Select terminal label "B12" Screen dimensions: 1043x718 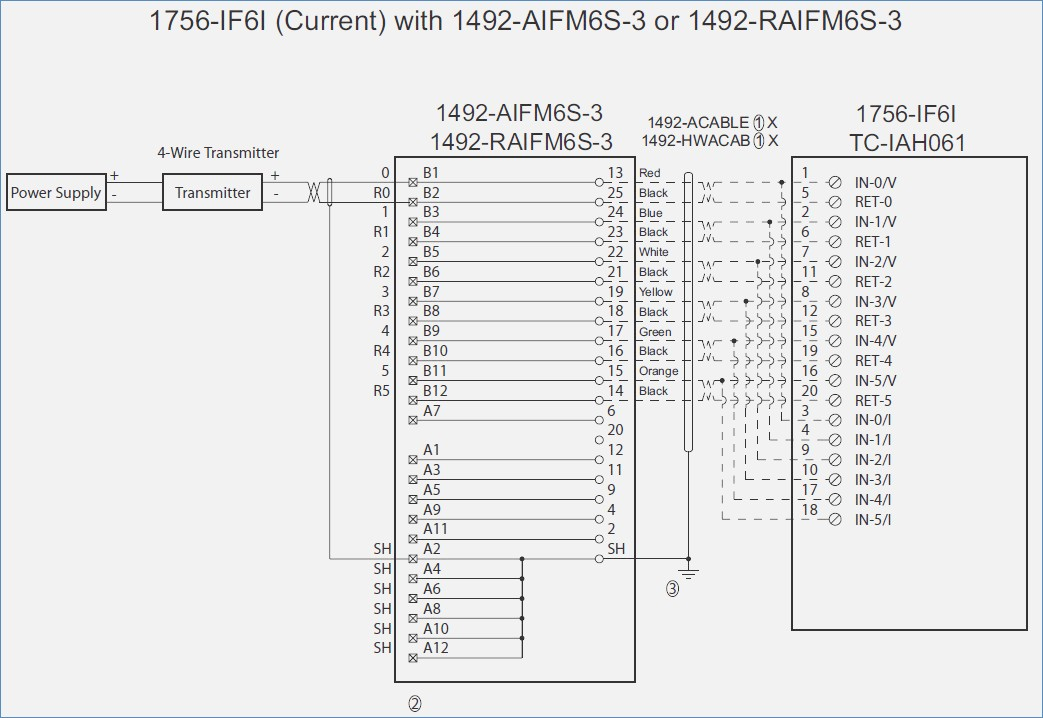pyautogui.click(x=435, y=391)
